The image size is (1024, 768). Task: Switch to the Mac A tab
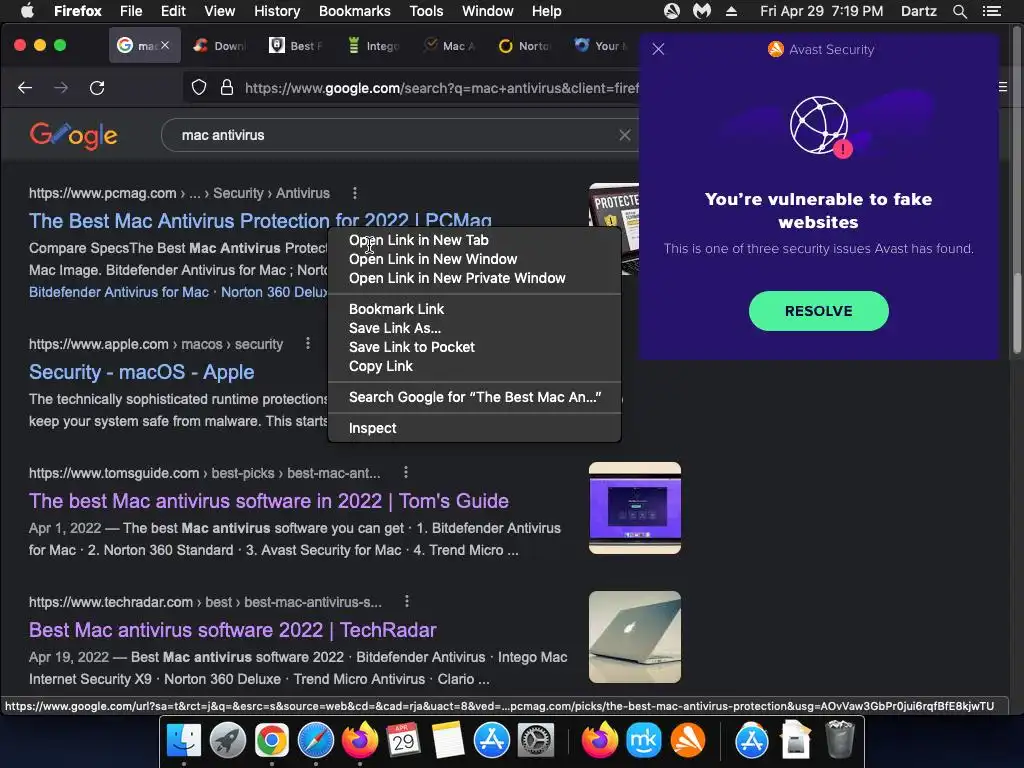pyautogui.click(x=450, y=46)
